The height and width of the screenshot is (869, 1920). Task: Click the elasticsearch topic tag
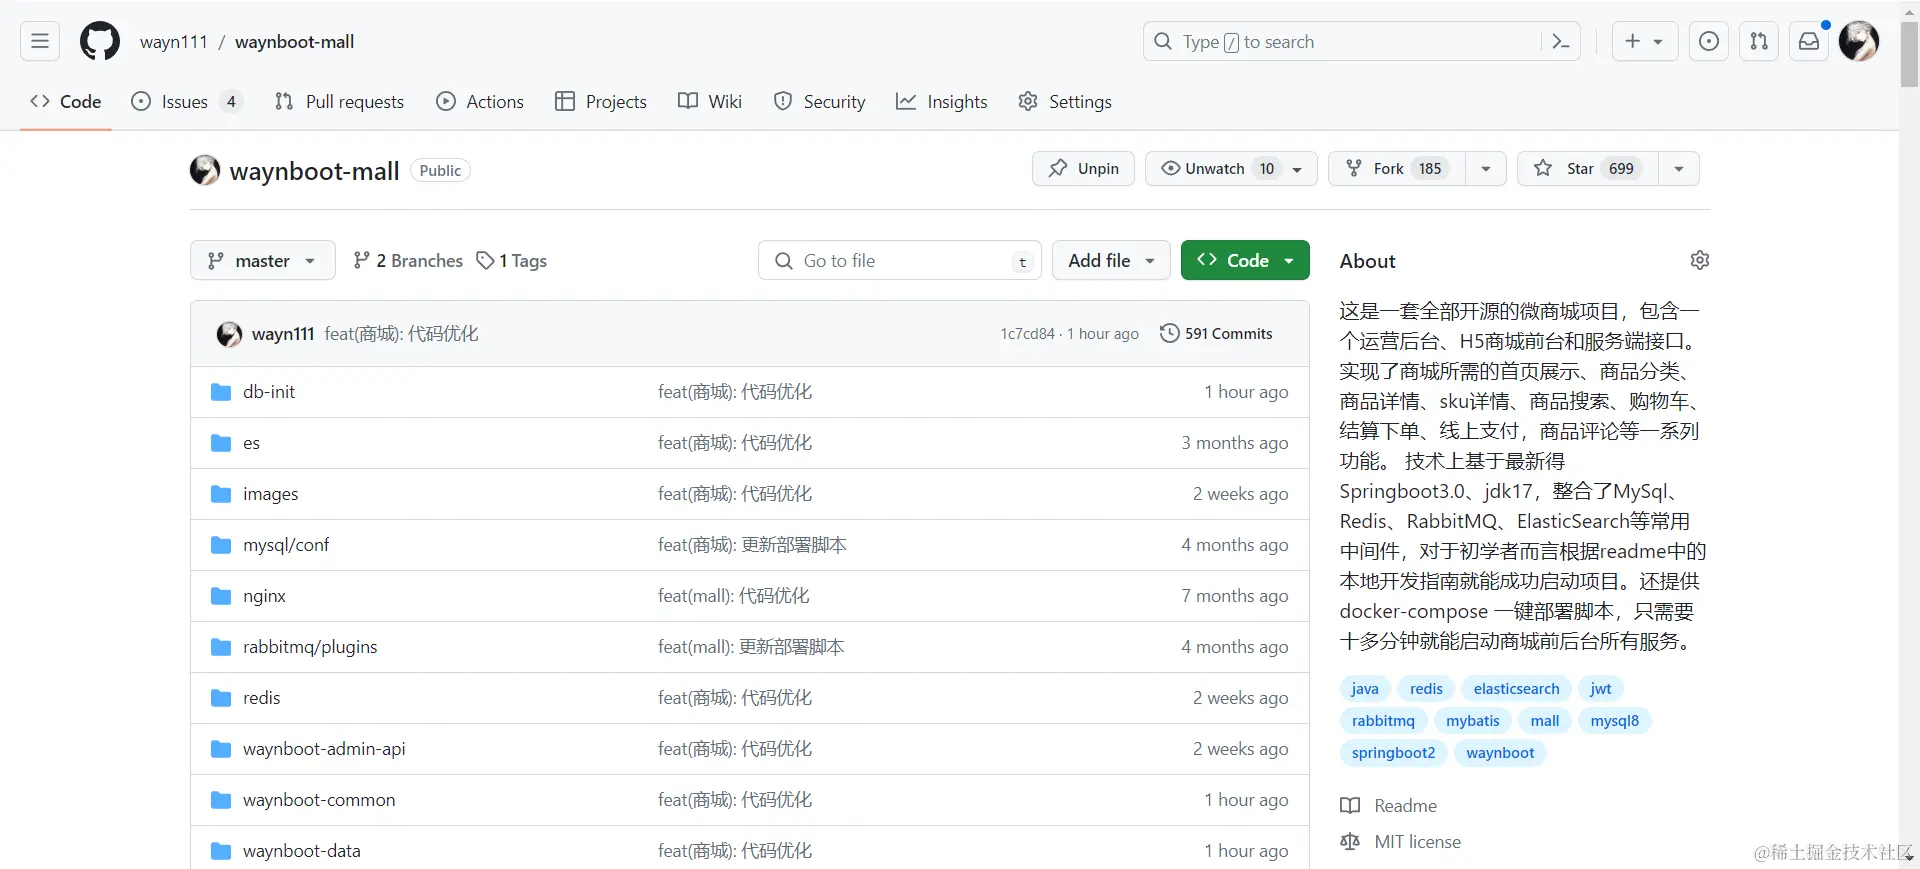point(1516,689)
